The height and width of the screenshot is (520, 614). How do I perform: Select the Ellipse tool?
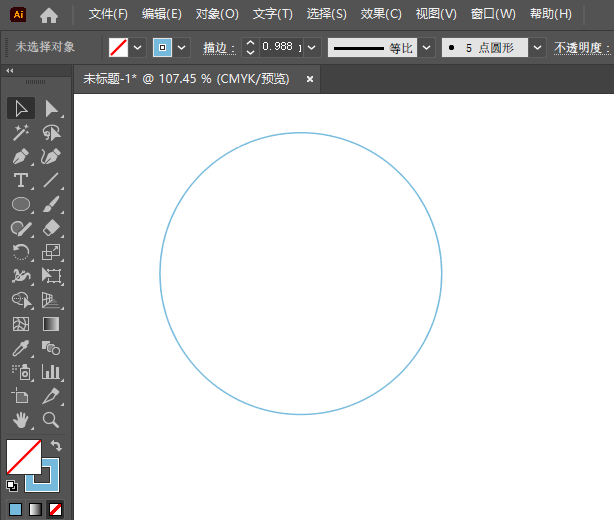tap(21, 204)
